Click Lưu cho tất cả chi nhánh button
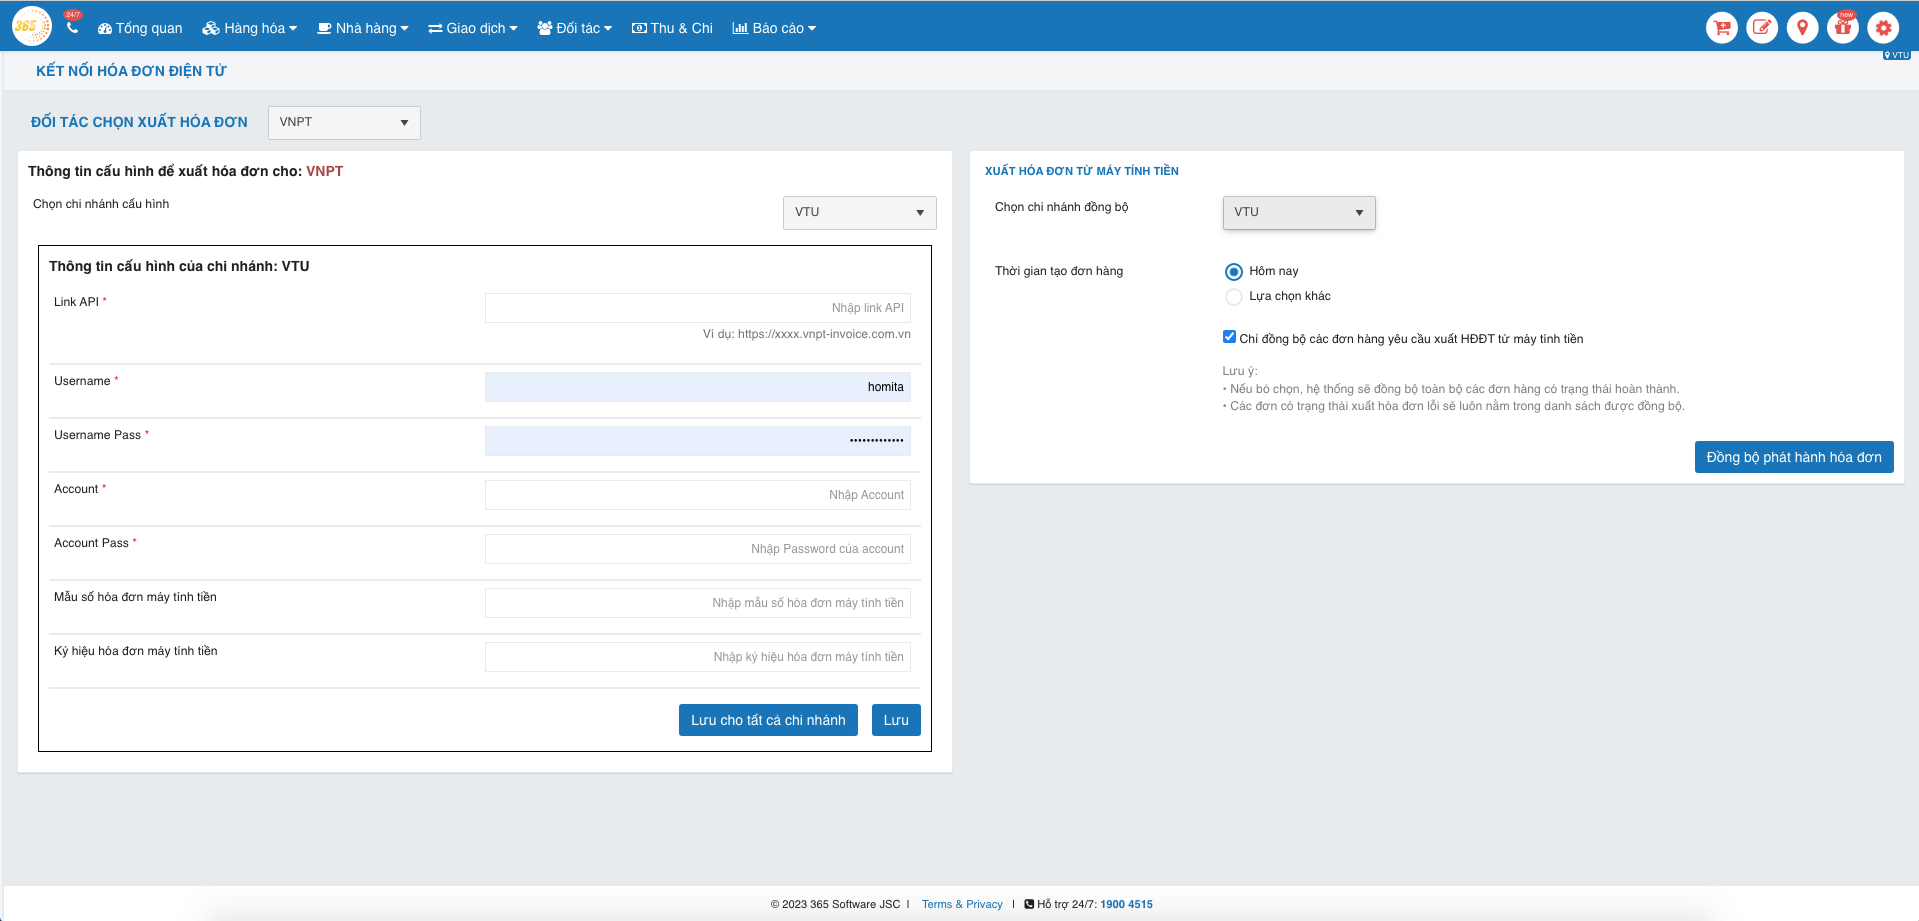 [768, 720]
